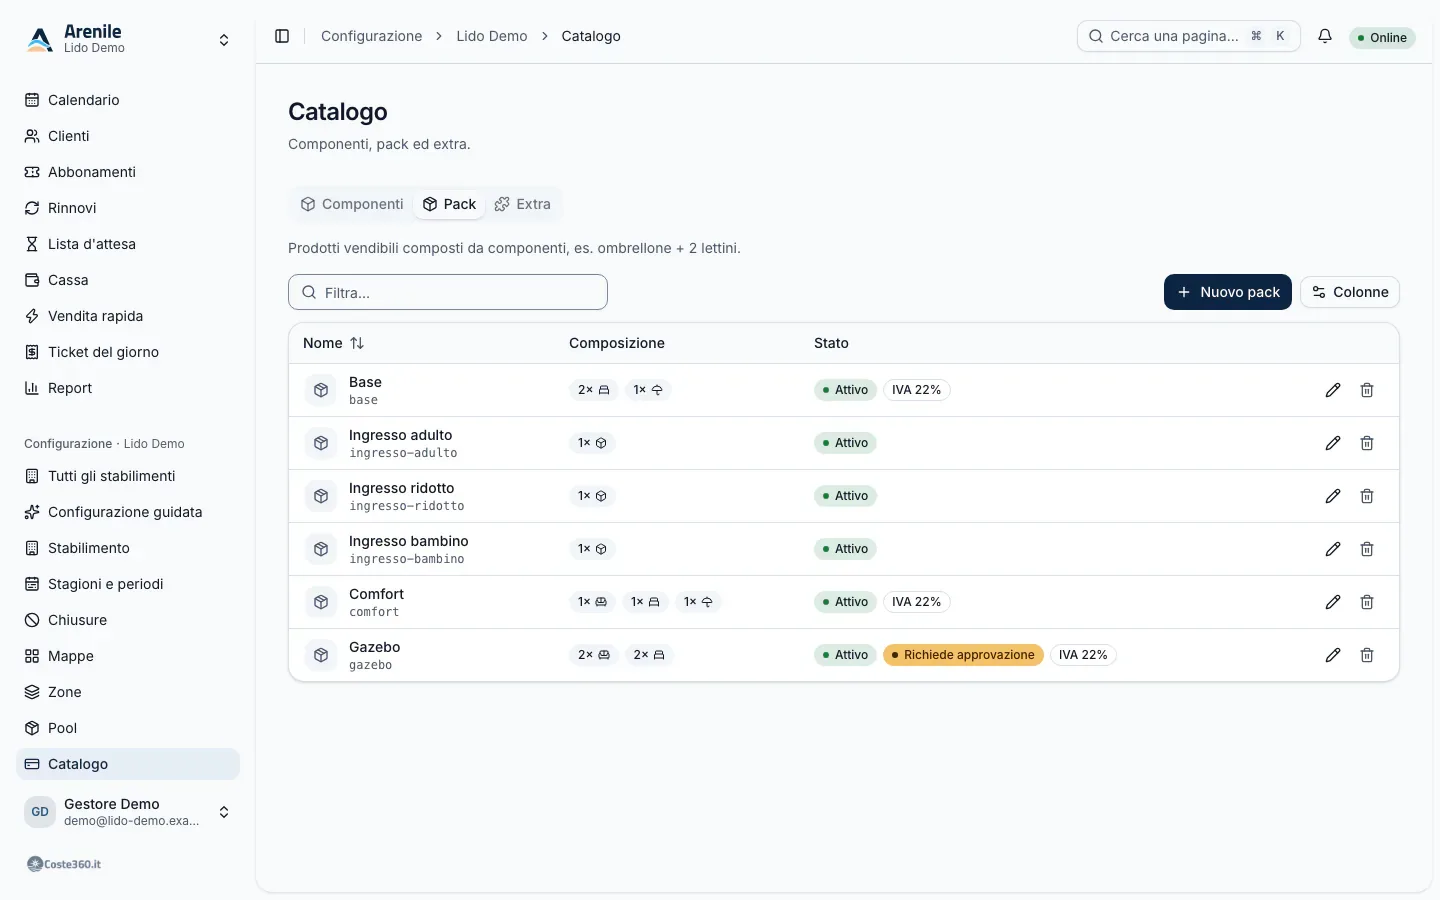1440x900 pixels.
Task: Click the Filtra input field
Action: pyautogui.click(x=448, y=292)
